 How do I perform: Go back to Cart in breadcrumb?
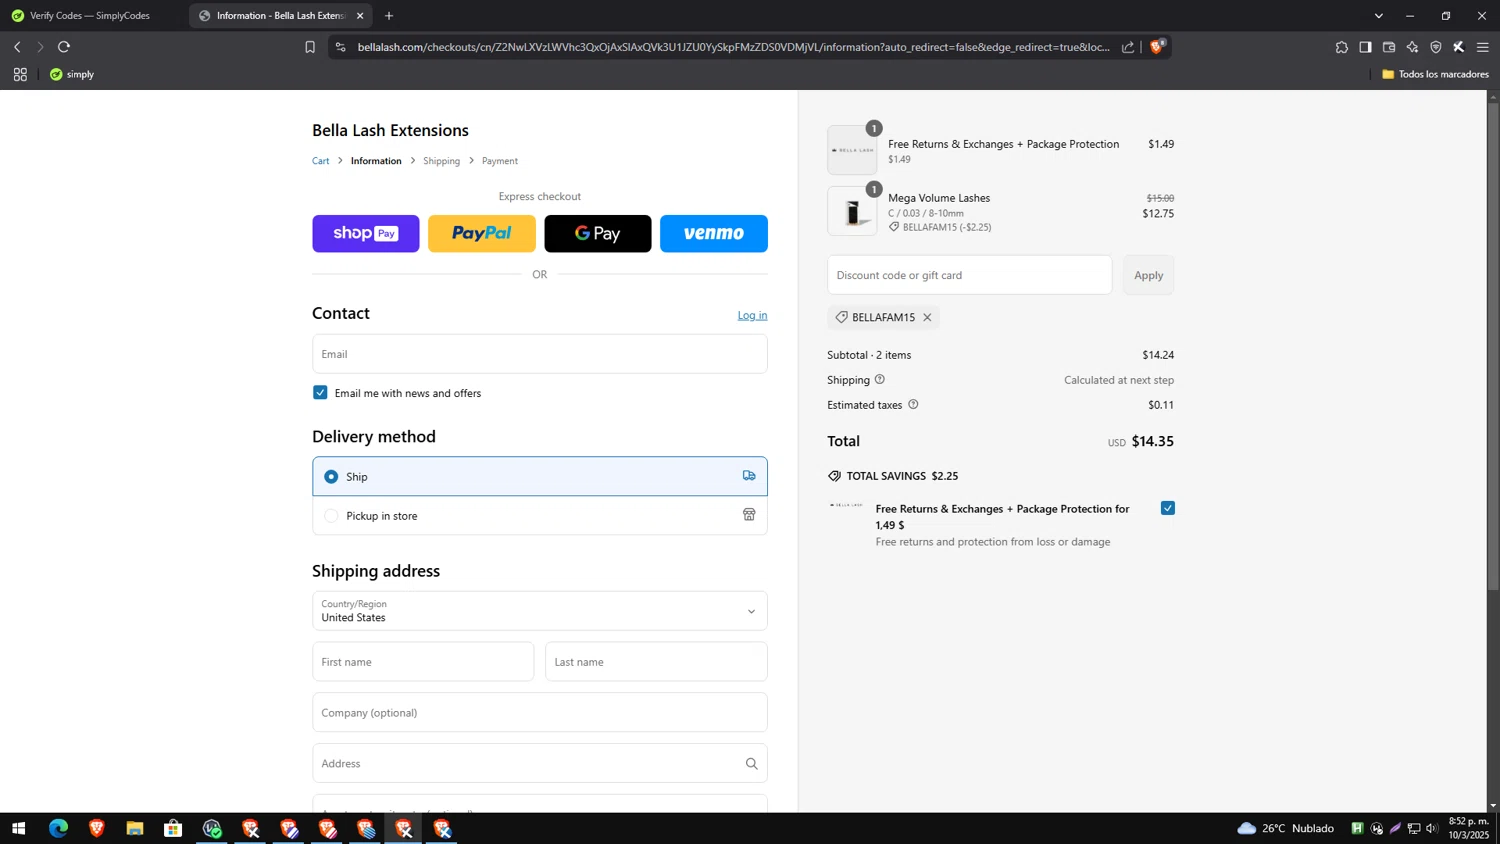pyautogui.click(x=320, y=161)
